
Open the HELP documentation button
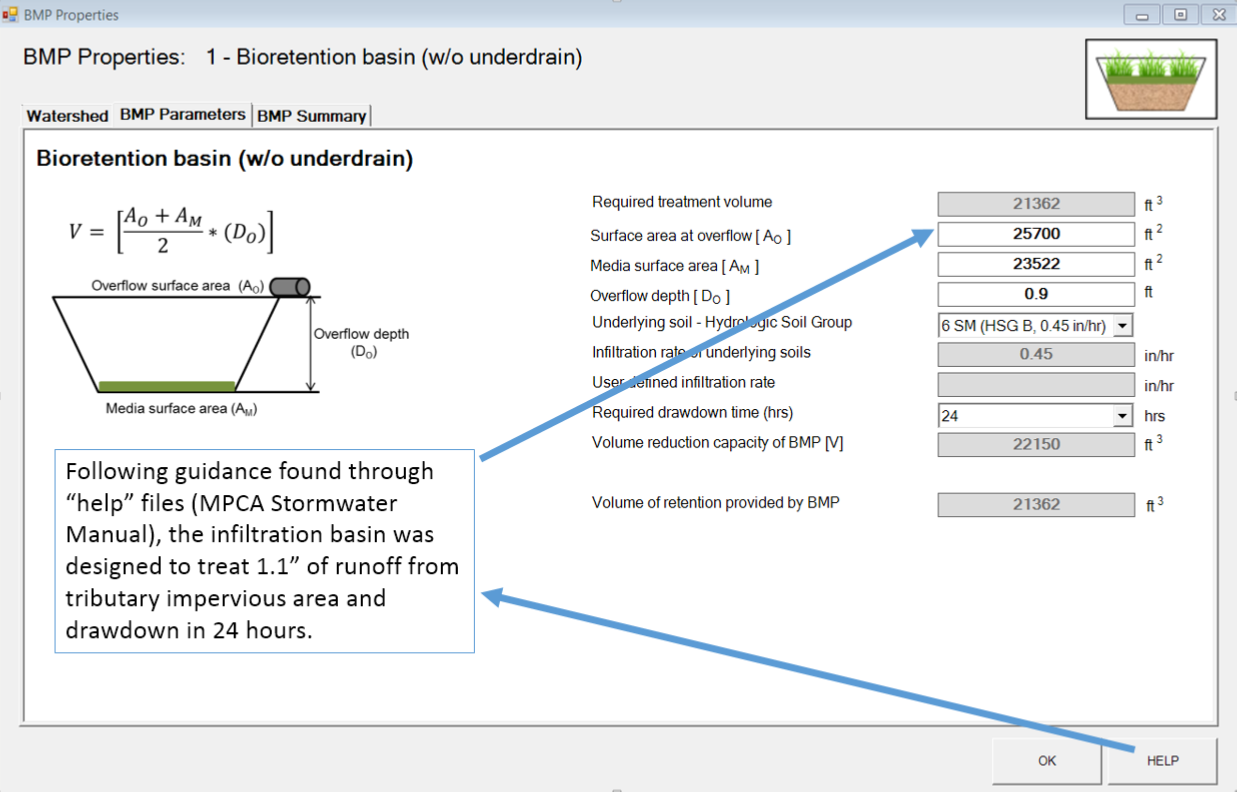pyautogui.click(x=1162, y=761)
